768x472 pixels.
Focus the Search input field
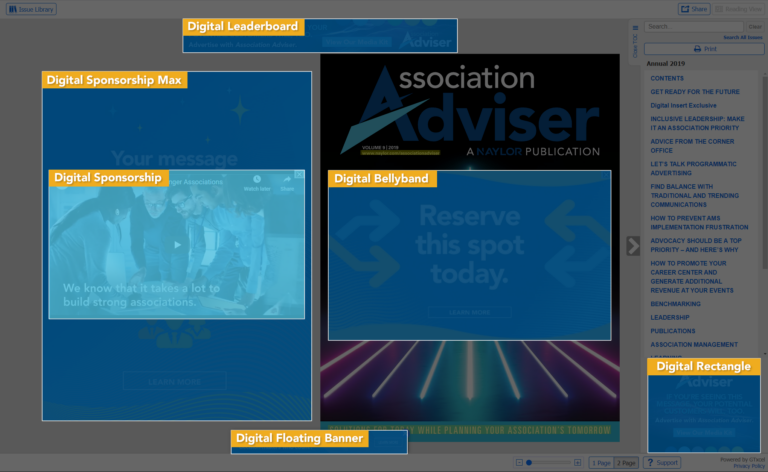pos(694,26)
